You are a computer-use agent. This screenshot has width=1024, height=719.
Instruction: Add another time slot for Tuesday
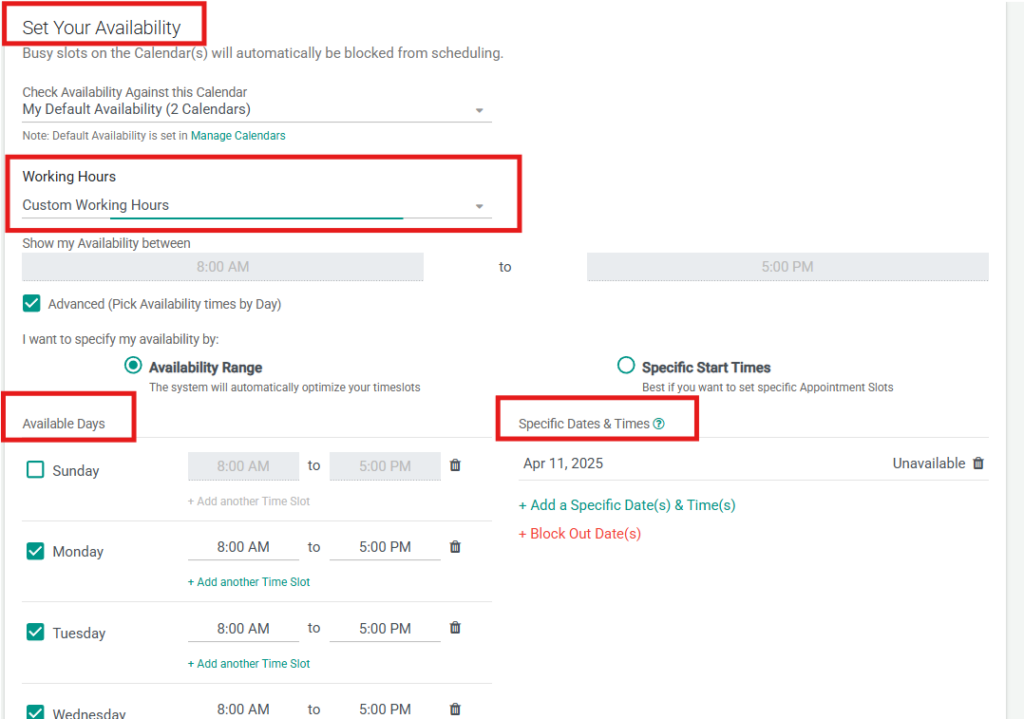coord(249,664)
